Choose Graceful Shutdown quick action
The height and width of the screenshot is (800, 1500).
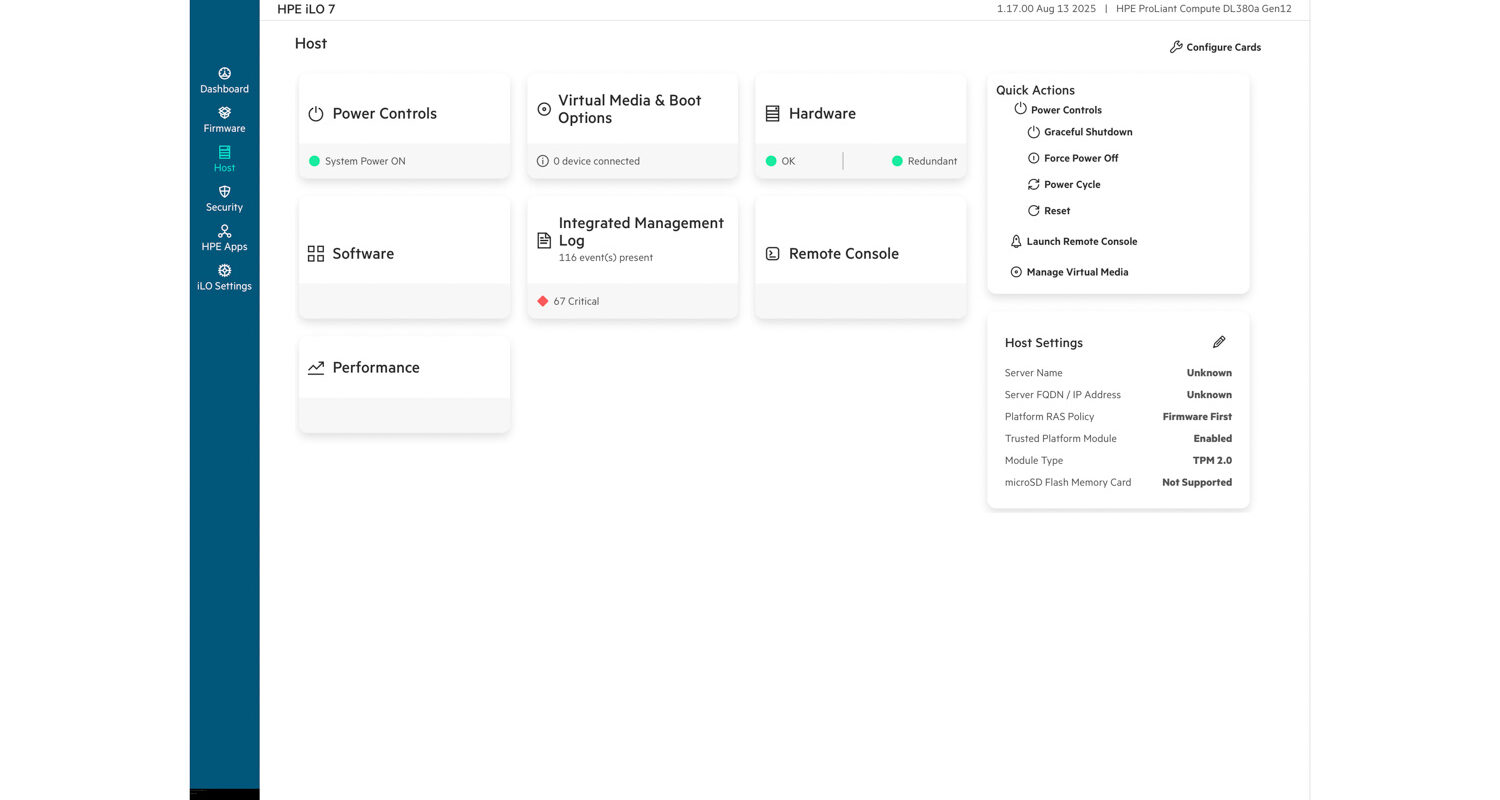[1087, 132]
